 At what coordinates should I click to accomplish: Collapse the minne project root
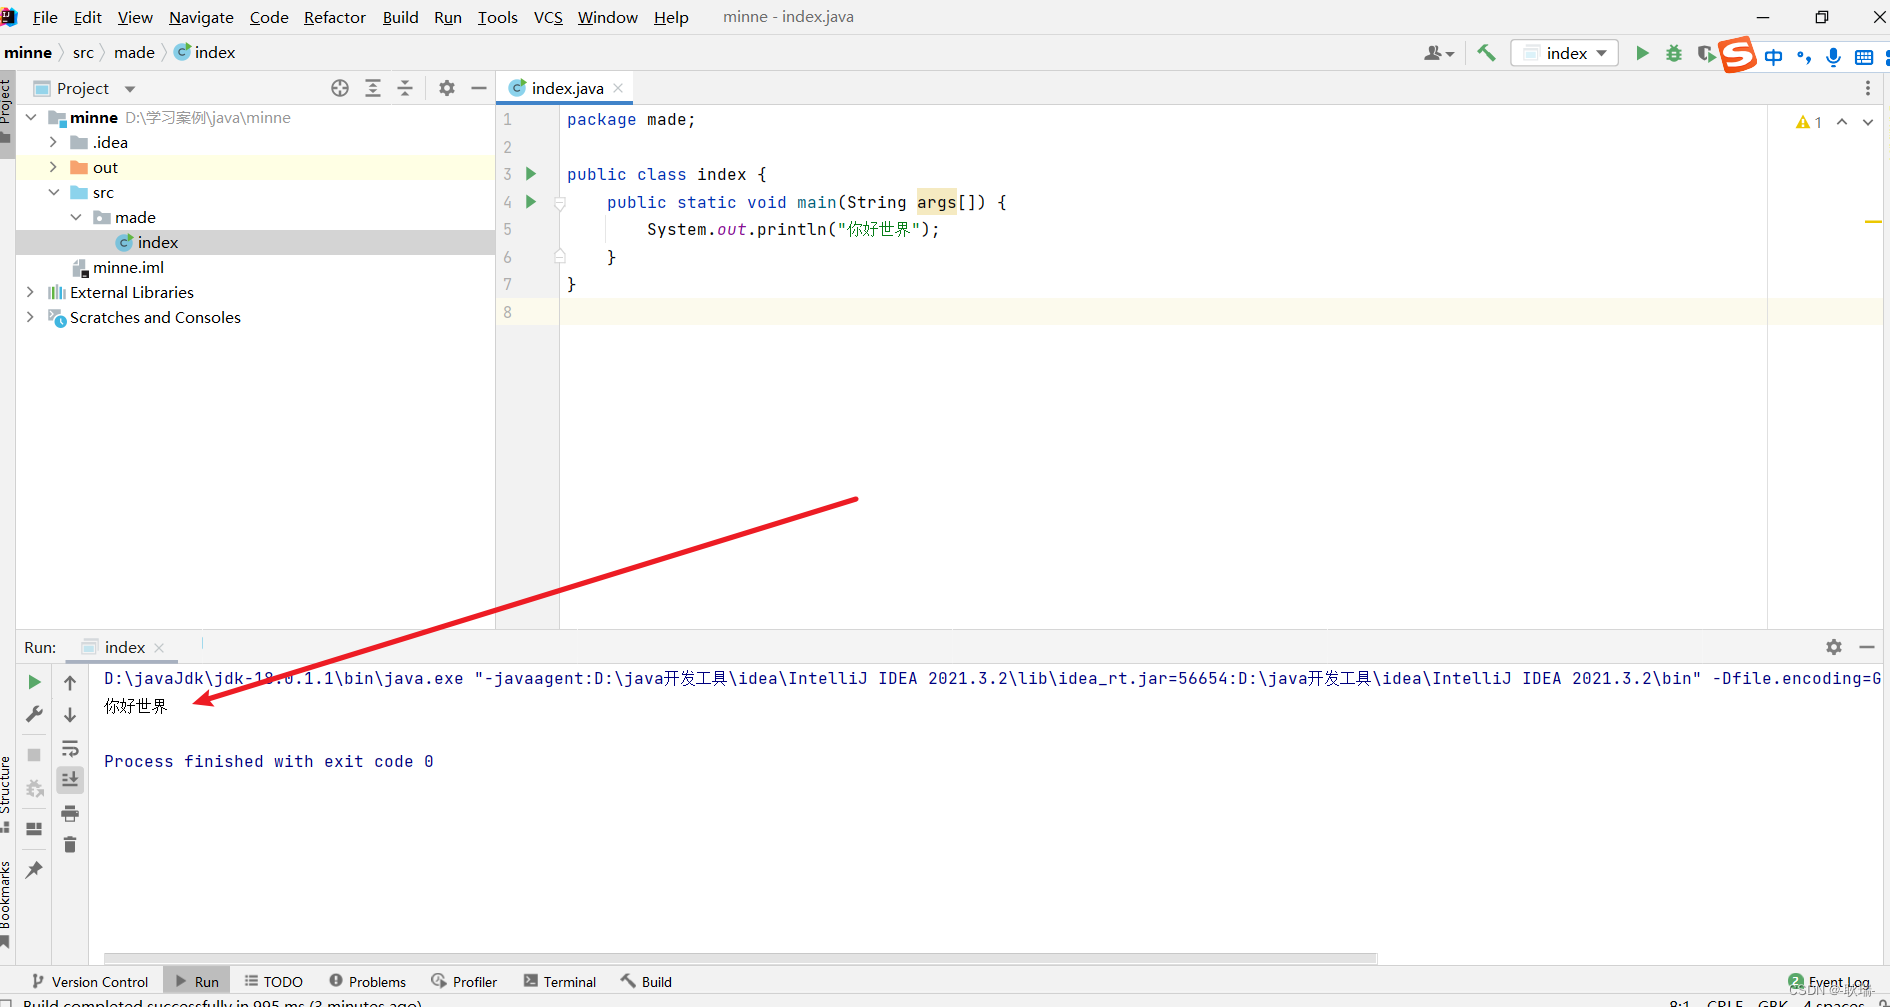[31, 117]
